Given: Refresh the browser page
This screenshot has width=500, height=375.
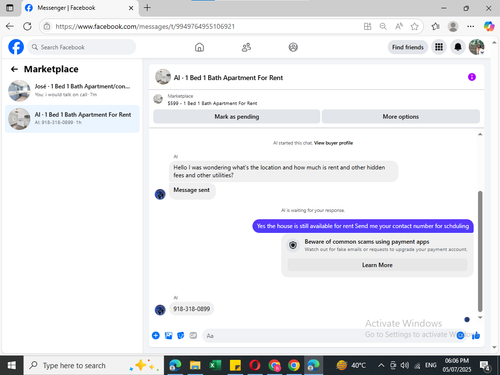Looking at the screenshot, I should (27, 26).
